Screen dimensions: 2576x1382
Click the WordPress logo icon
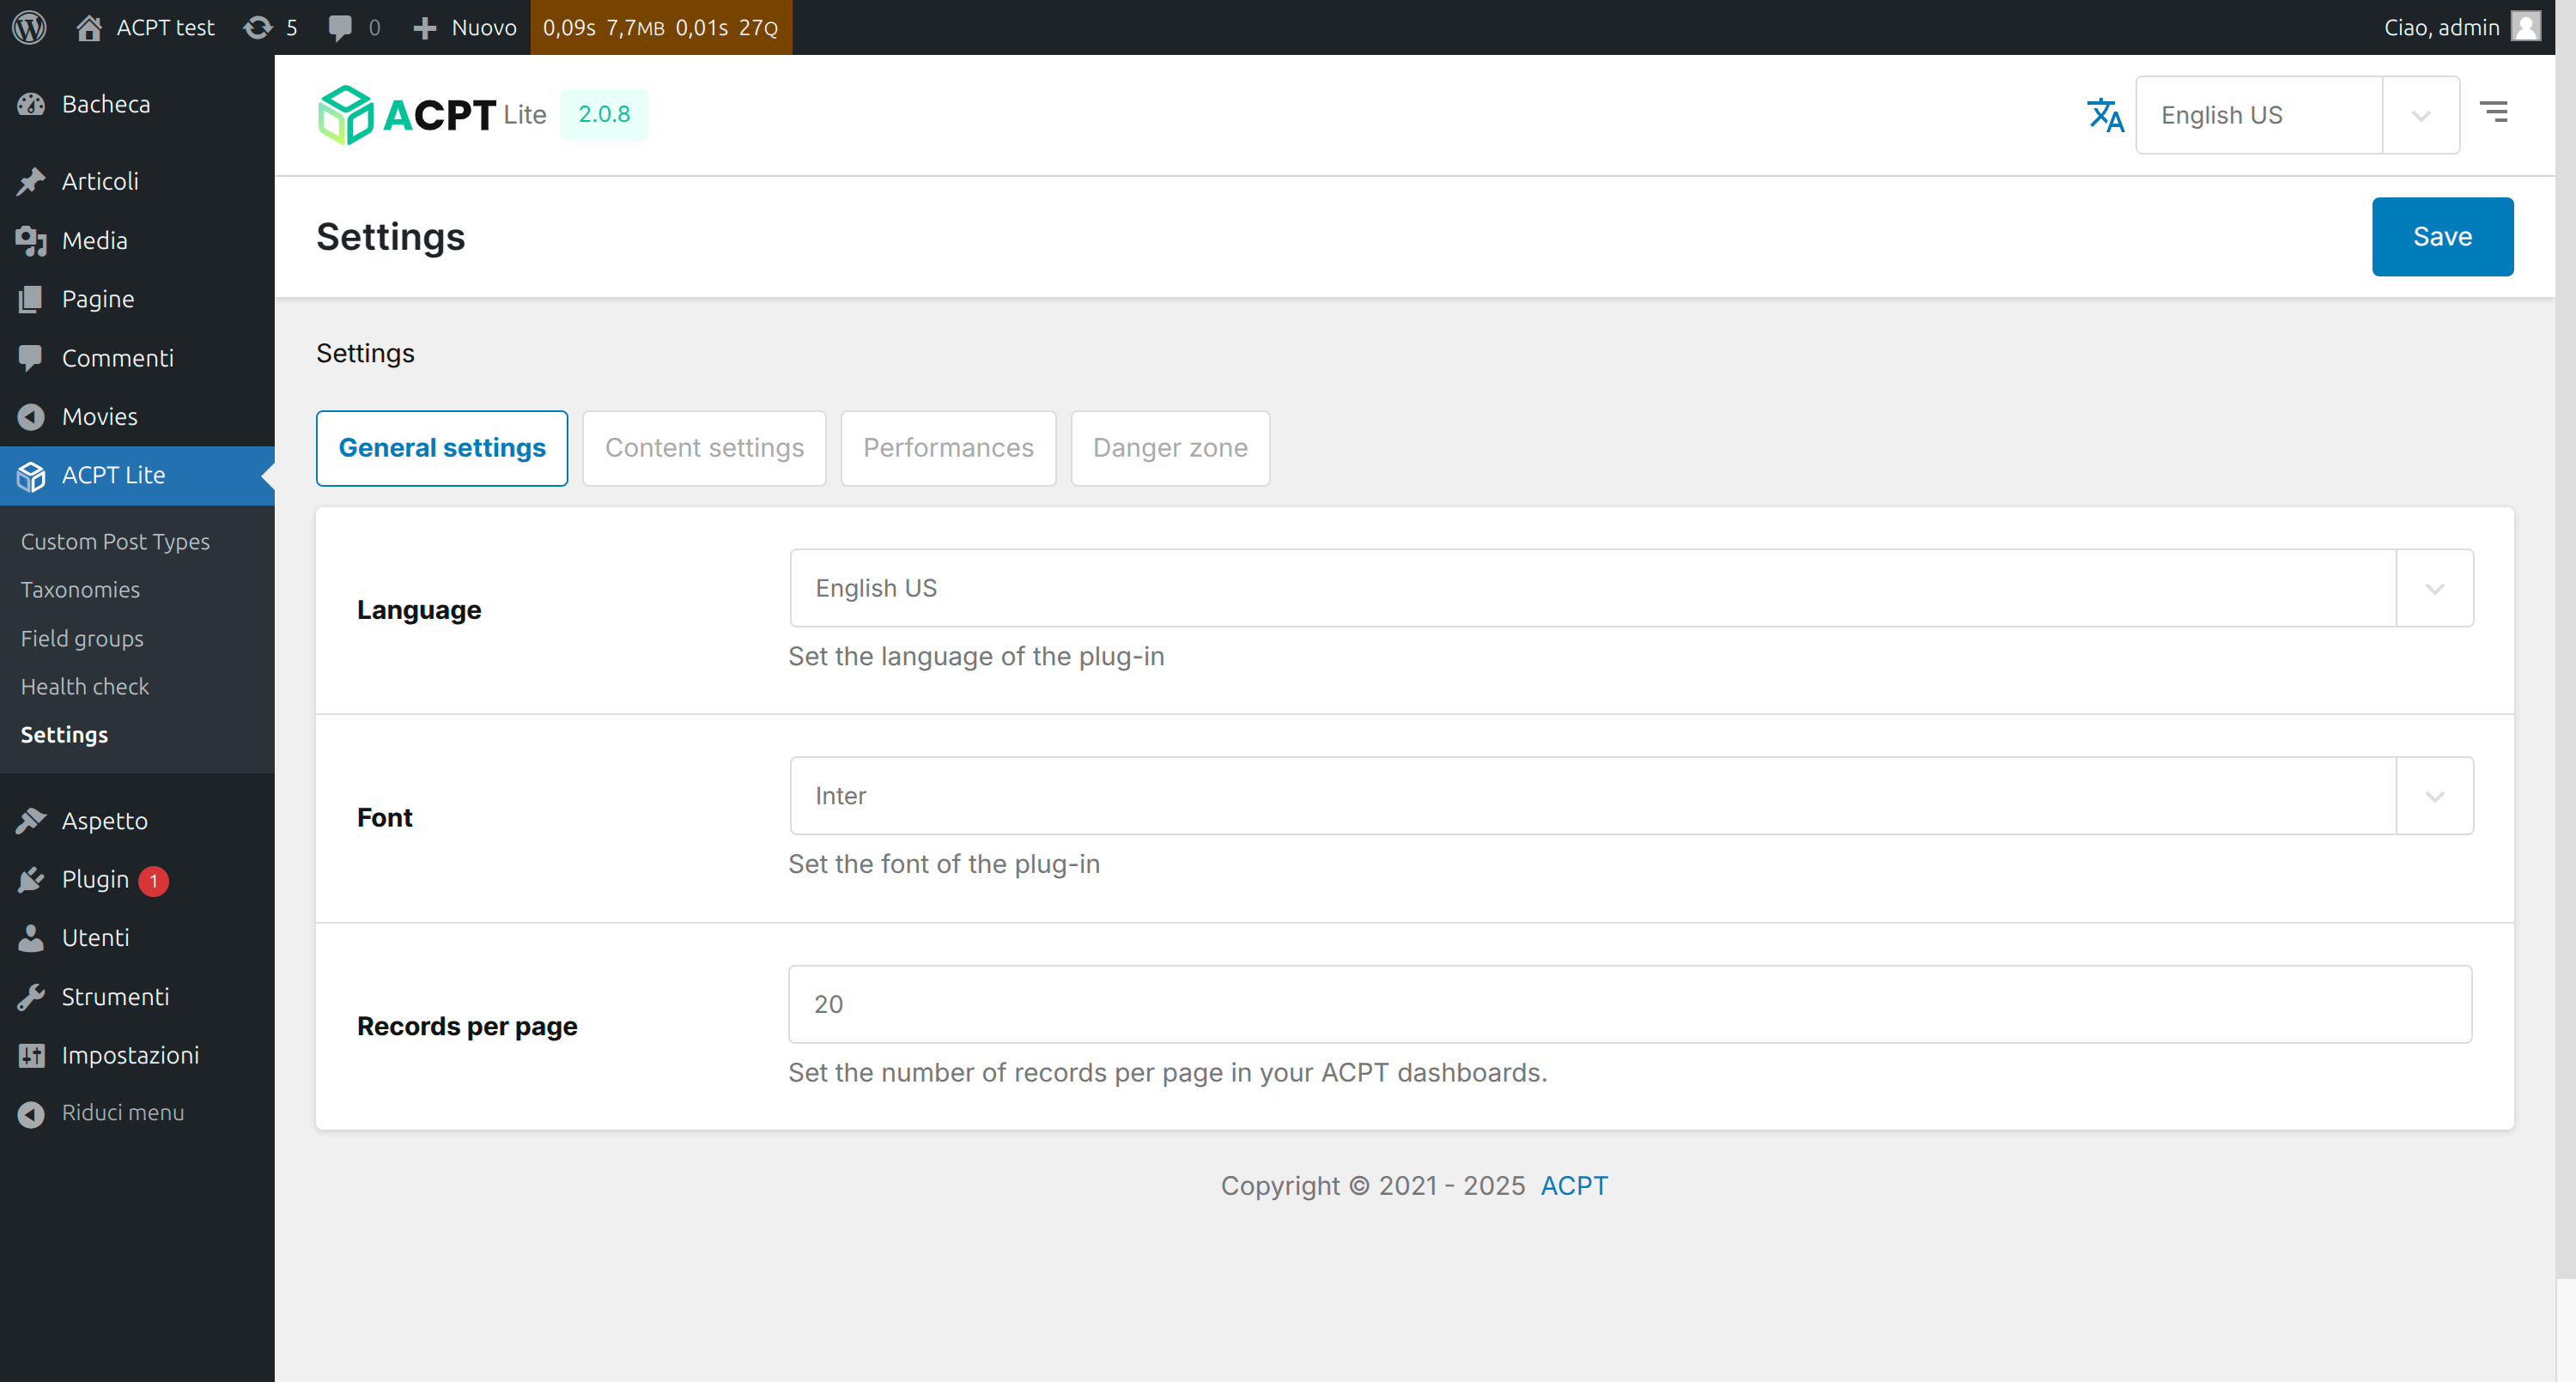point(30,27)
